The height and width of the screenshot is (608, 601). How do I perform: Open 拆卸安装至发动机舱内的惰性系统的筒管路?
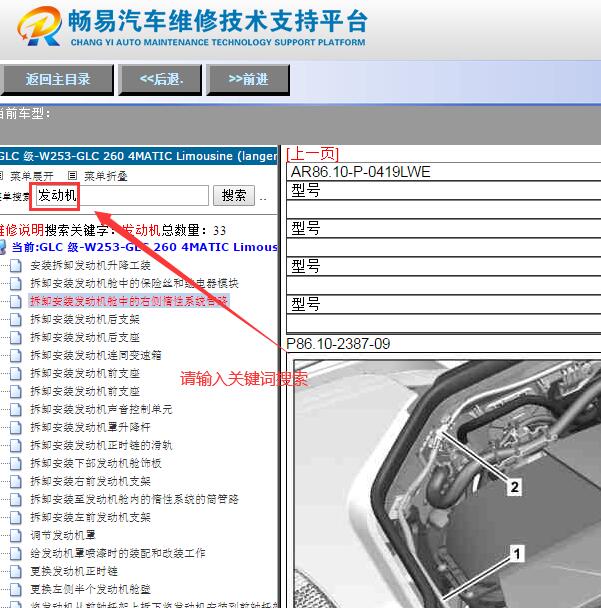pos(134,499)
